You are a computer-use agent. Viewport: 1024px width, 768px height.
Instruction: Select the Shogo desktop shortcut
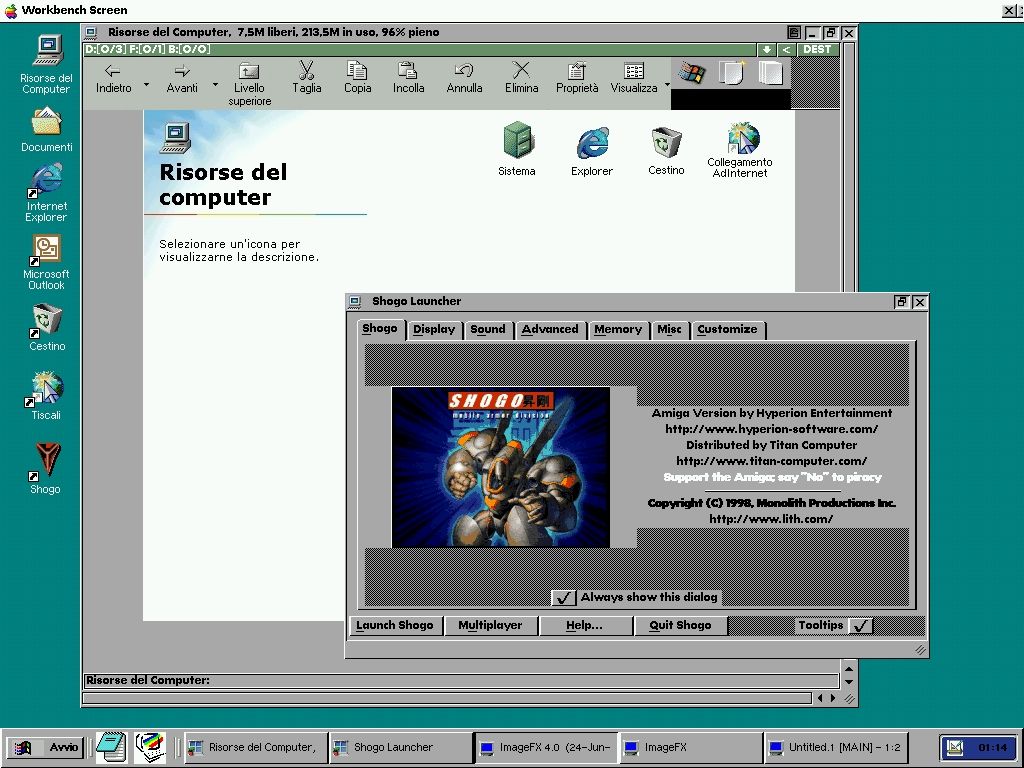coord(46,461)
